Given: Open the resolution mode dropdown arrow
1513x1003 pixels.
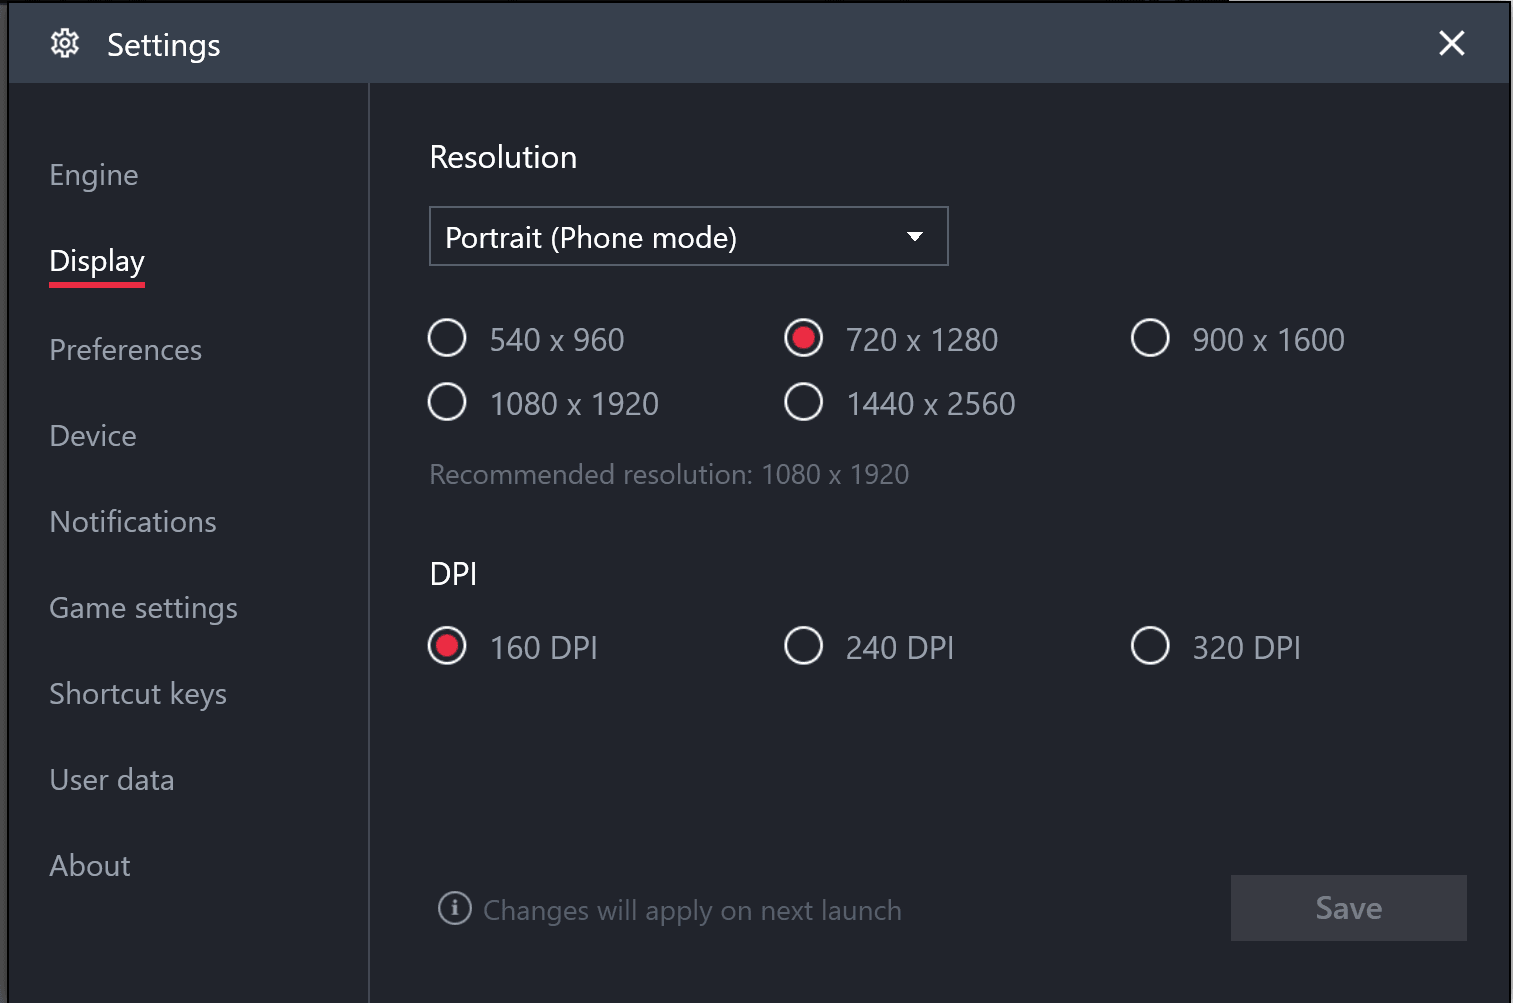Looking at the screenshot, I should coord(914,237).
